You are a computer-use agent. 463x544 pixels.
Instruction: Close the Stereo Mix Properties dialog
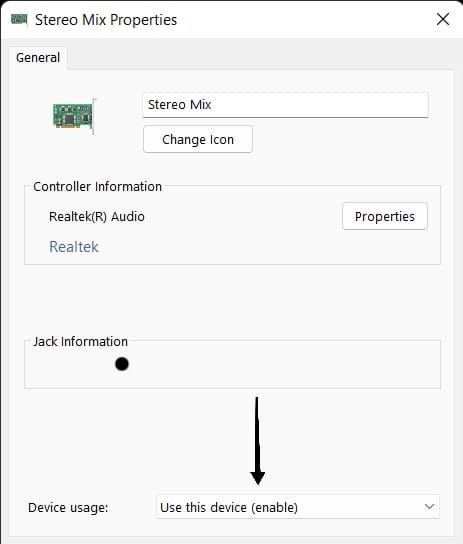point(443,19)
